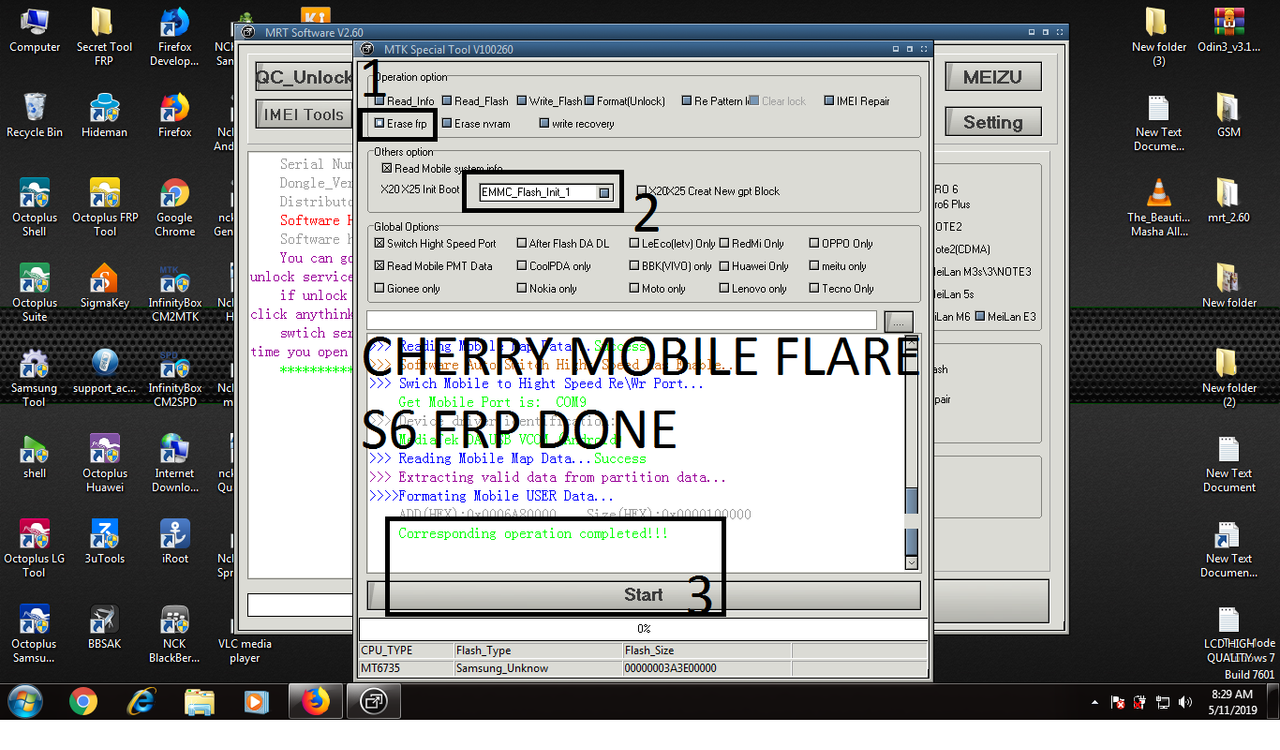
Task: Launch VLC media player shortcut
Action: (x=244, y=650)
